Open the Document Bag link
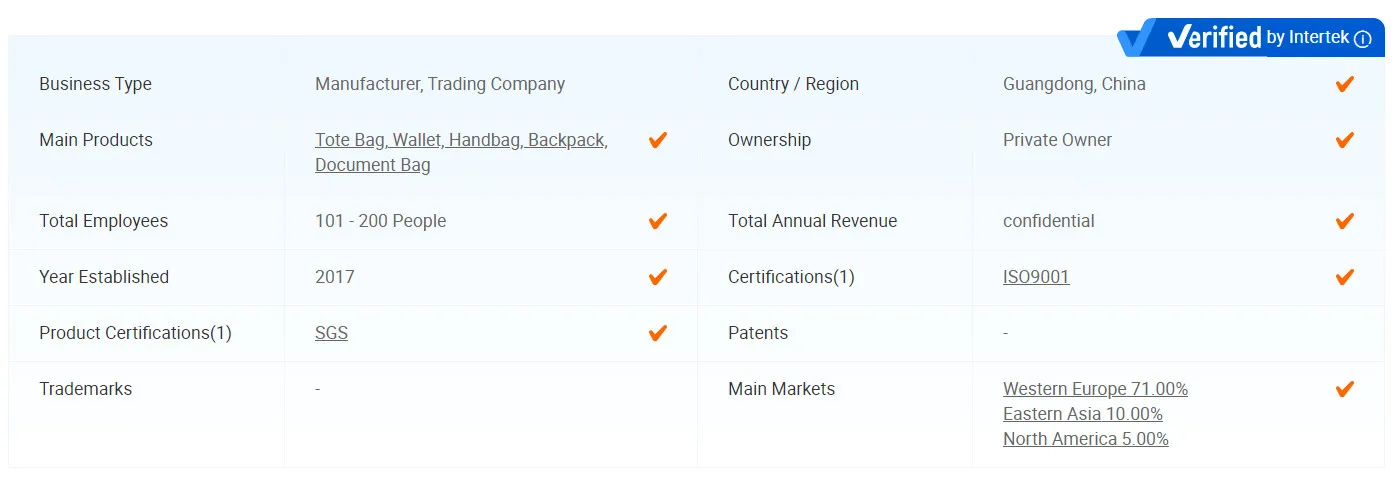The width and height of the screenshot is (1400, 483). click(372, 165)
